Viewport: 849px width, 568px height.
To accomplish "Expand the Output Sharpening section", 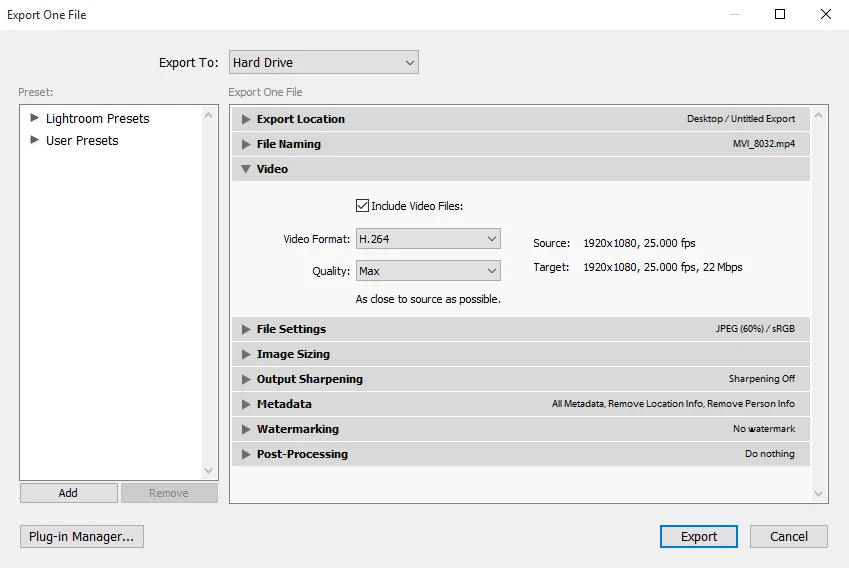I will point(246,379).
